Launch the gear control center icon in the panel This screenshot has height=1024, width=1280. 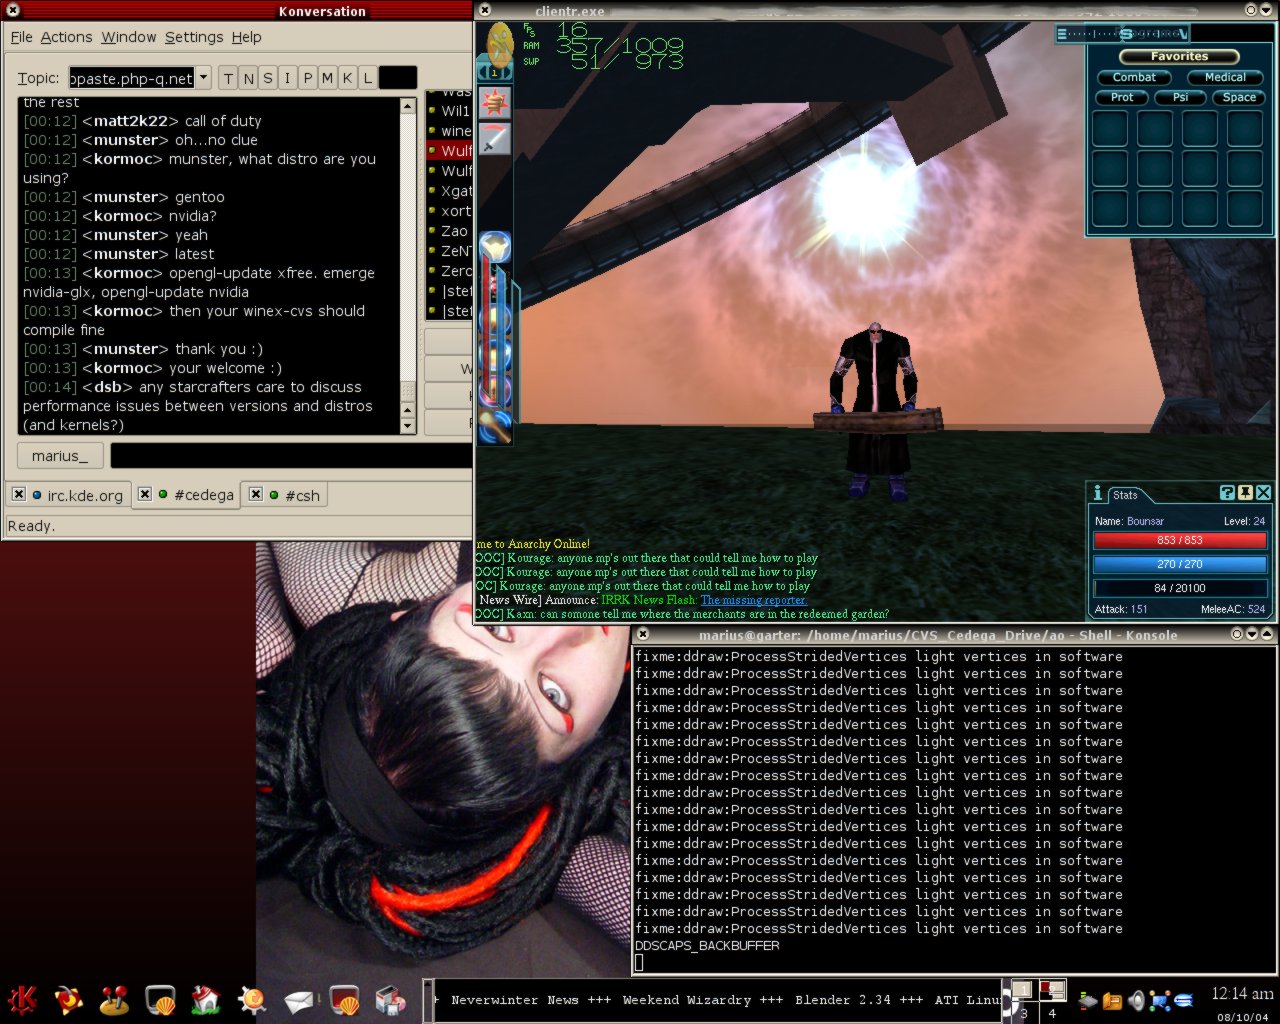point(252,999)
